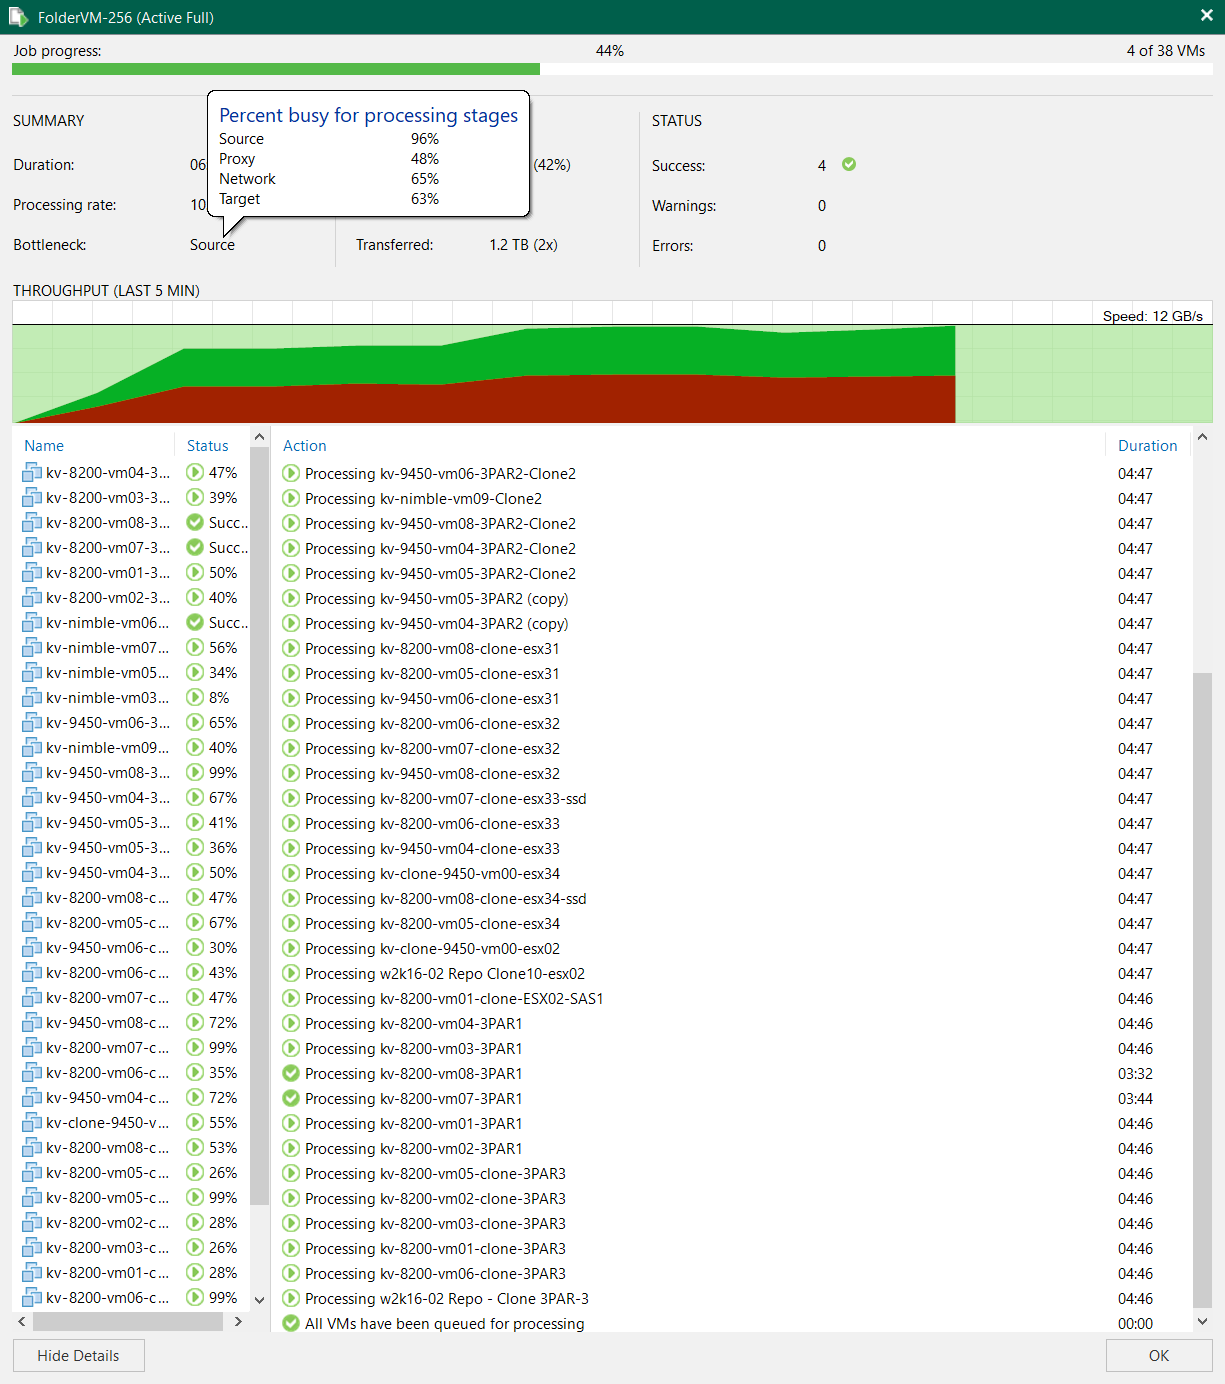Screen dimensions: 1225x1384
Task: Click the OK button
Action: pyautogui.click(x=1159, y=1355)
